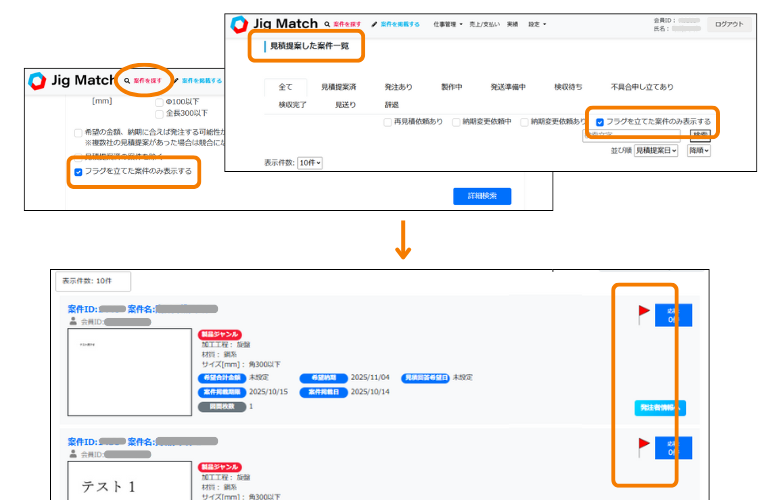Expand the 降順 order dropdown

point(698,150)
